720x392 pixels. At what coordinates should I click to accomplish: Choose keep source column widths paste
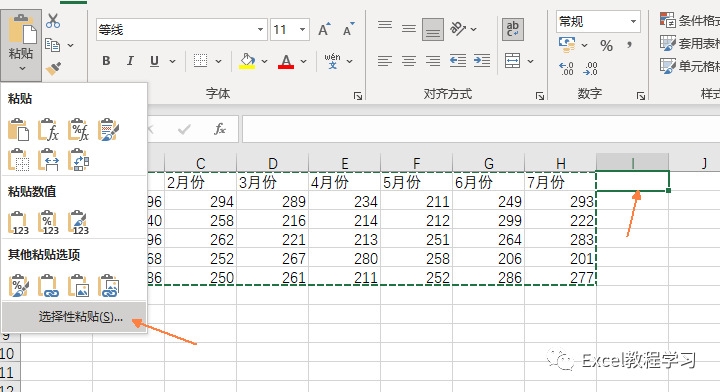pyautogui.click(x=48, y=160)
